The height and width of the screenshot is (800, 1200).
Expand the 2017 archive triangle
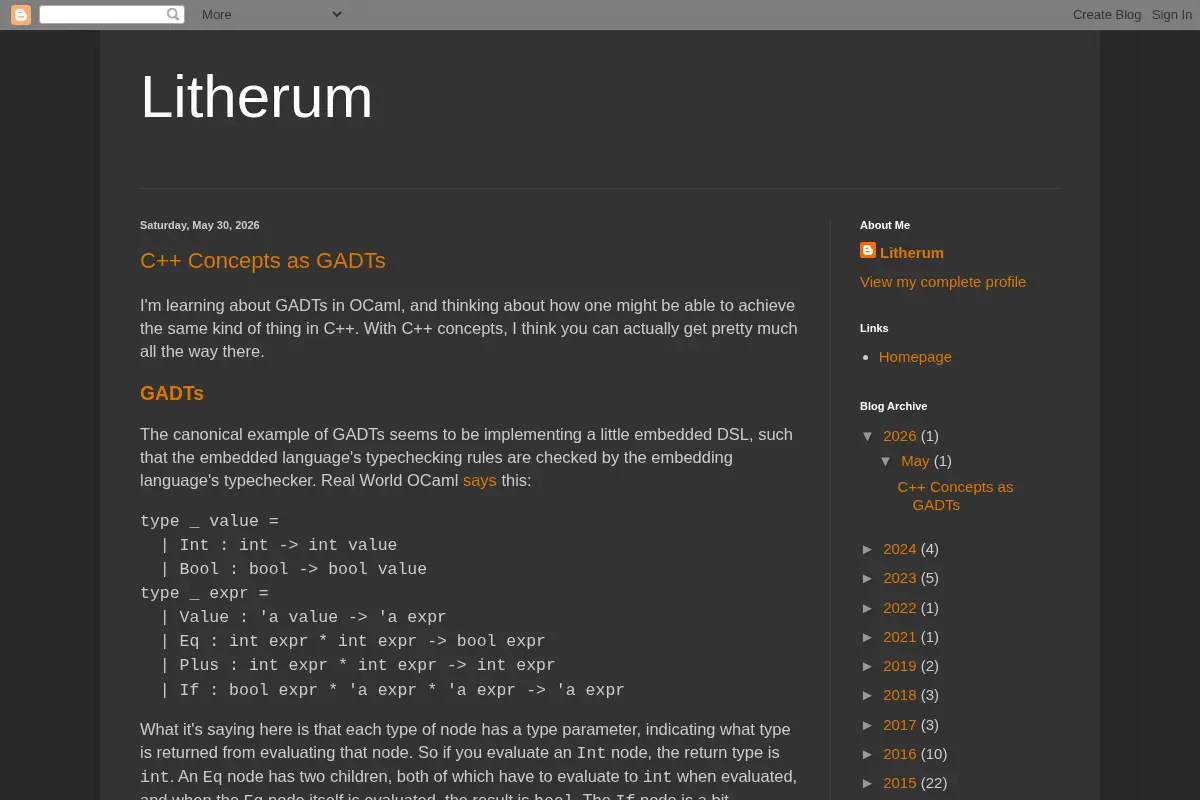tap(868, 725)
